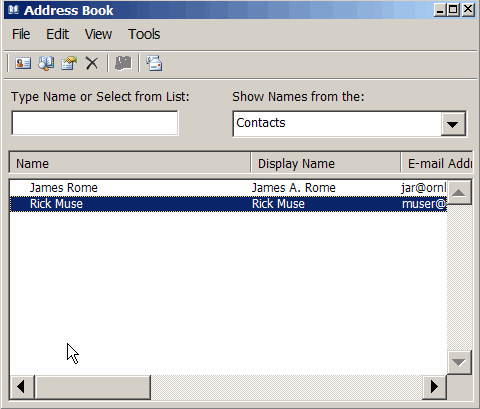Open the File menu
The image size is (480, 409).
click(21, 34)
